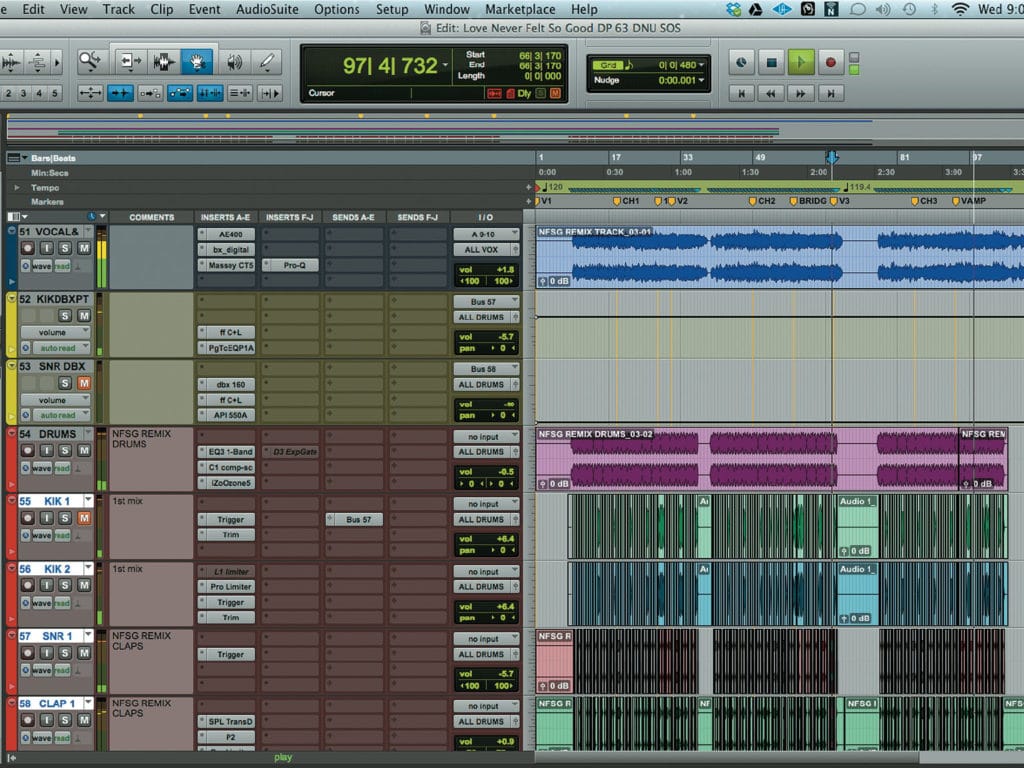1024x768 pixels.
Task: Select the Scrubber speaker tool
Action: 235,62
